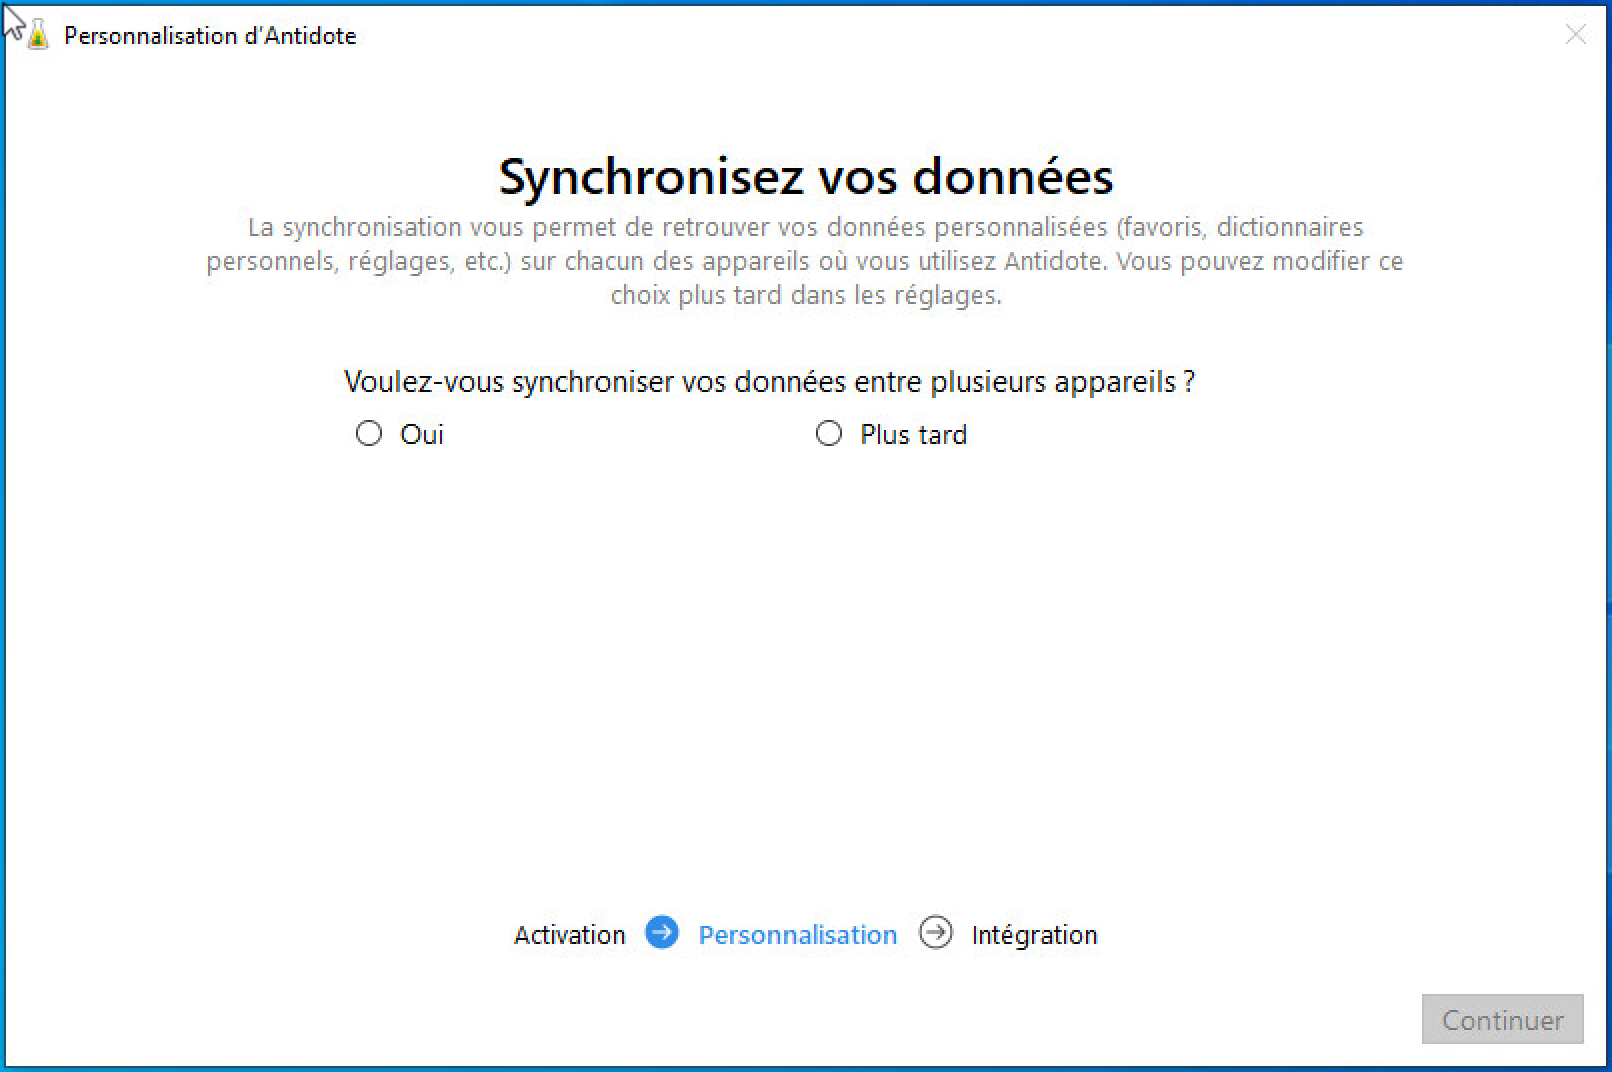Viewport: 1612px width, 1072px height.
Task: Click the Continuer button
Action: [x=1502, y=1019]
